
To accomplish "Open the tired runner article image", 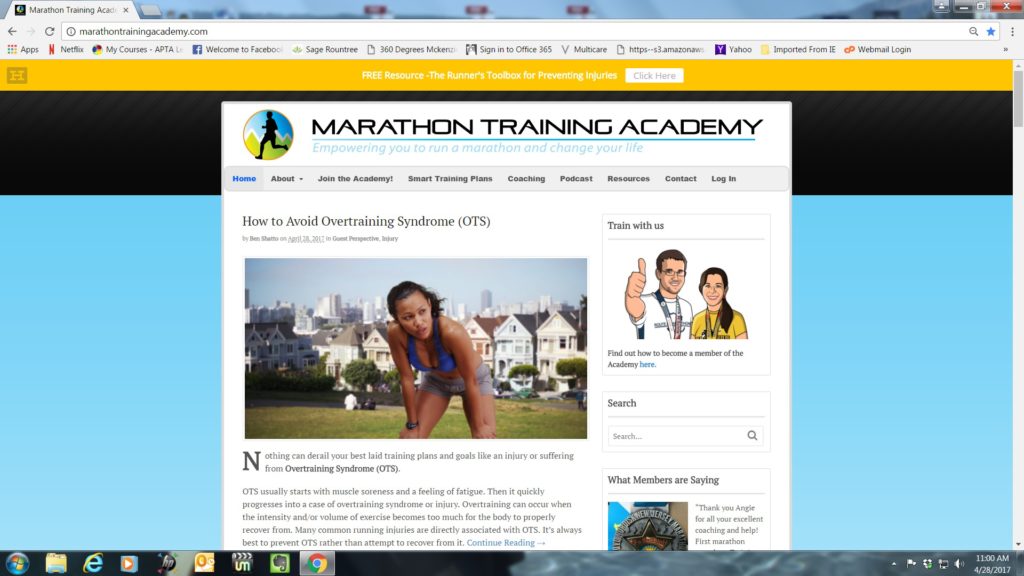I will coord(415,348).
